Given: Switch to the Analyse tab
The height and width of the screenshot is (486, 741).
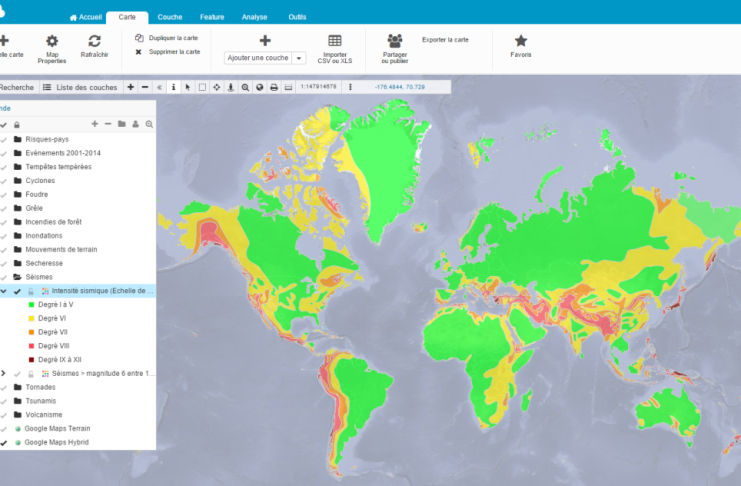Looking at the screenshot, I should [254, 17].
